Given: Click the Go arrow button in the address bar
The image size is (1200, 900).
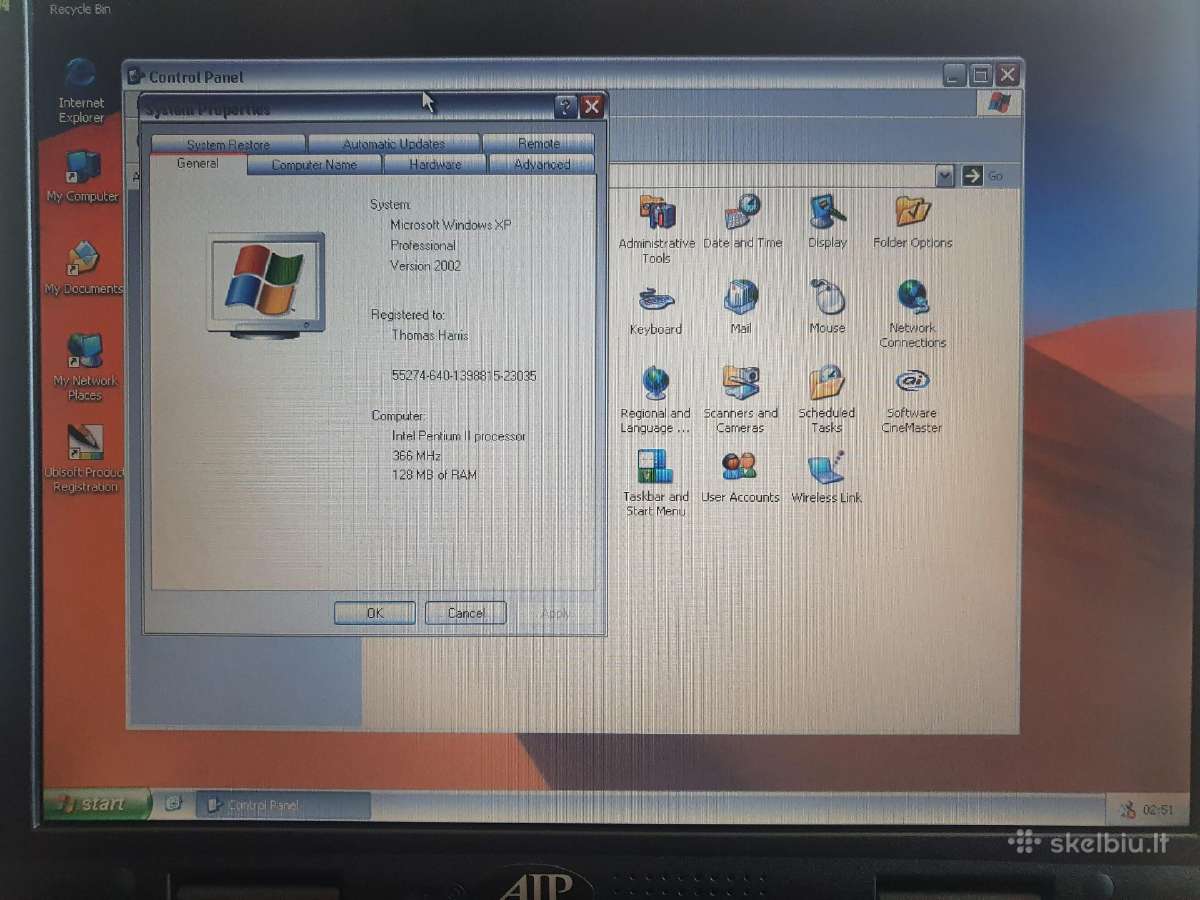Looking at the screenshot, I should click(972, 176).
